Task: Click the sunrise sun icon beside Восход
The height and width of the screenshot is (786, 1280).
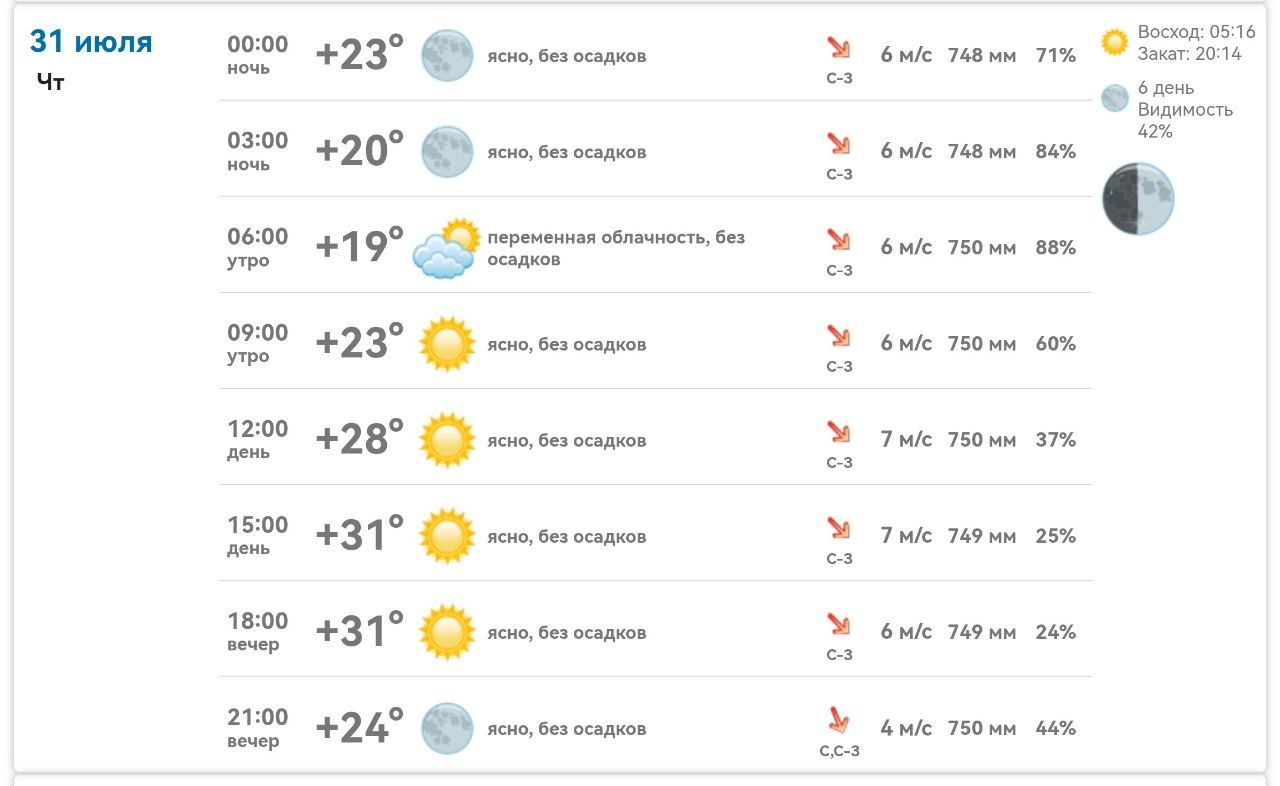Action: pos(1114,42)
